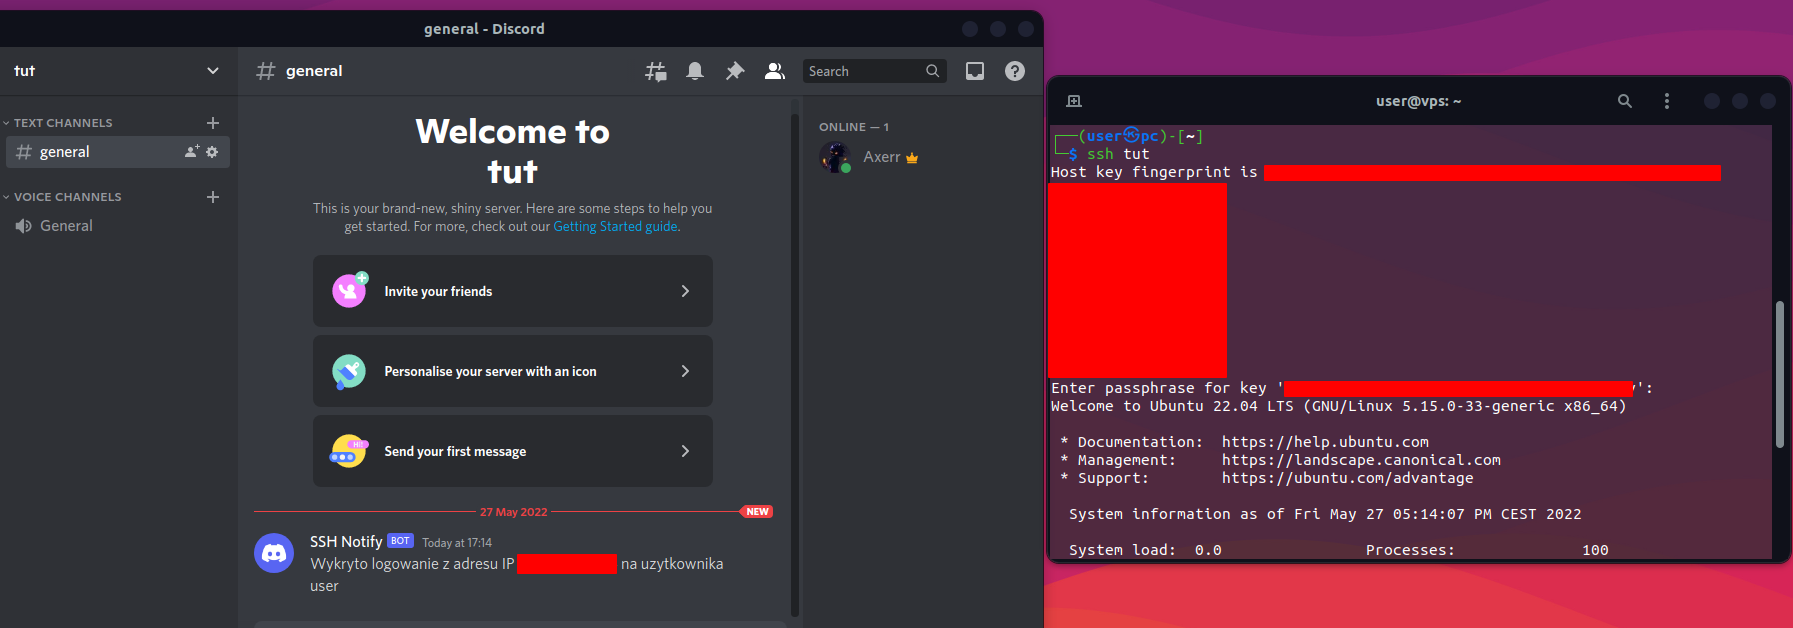Click the invite people icon on general channel
The height and width of the screenshot is (628, 1793).
[192, 152]
